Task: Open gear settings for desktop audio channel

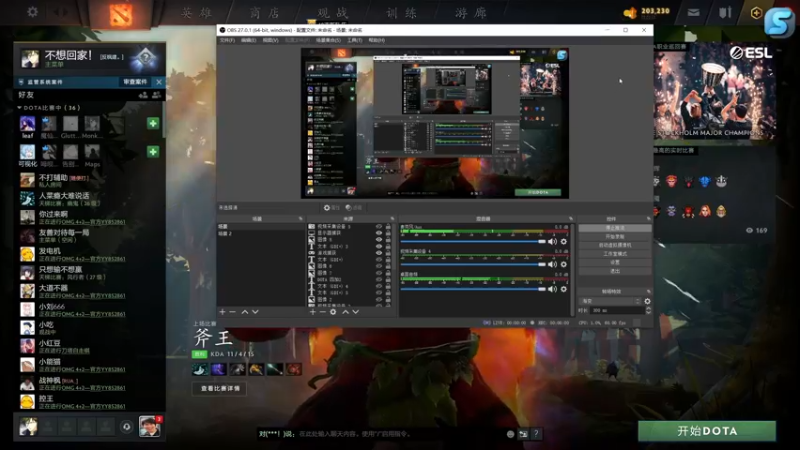Action: [x=564, y=289]
